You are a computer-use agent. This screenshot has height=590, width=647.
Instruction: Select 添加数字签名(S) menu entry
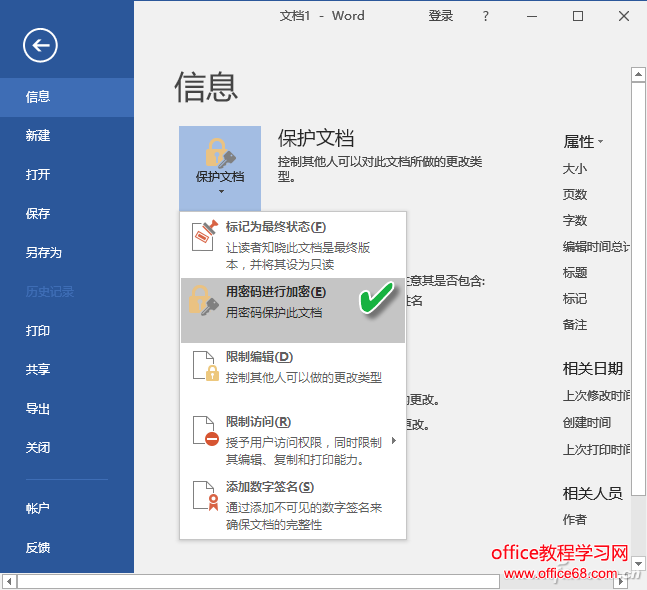[293, 505]
